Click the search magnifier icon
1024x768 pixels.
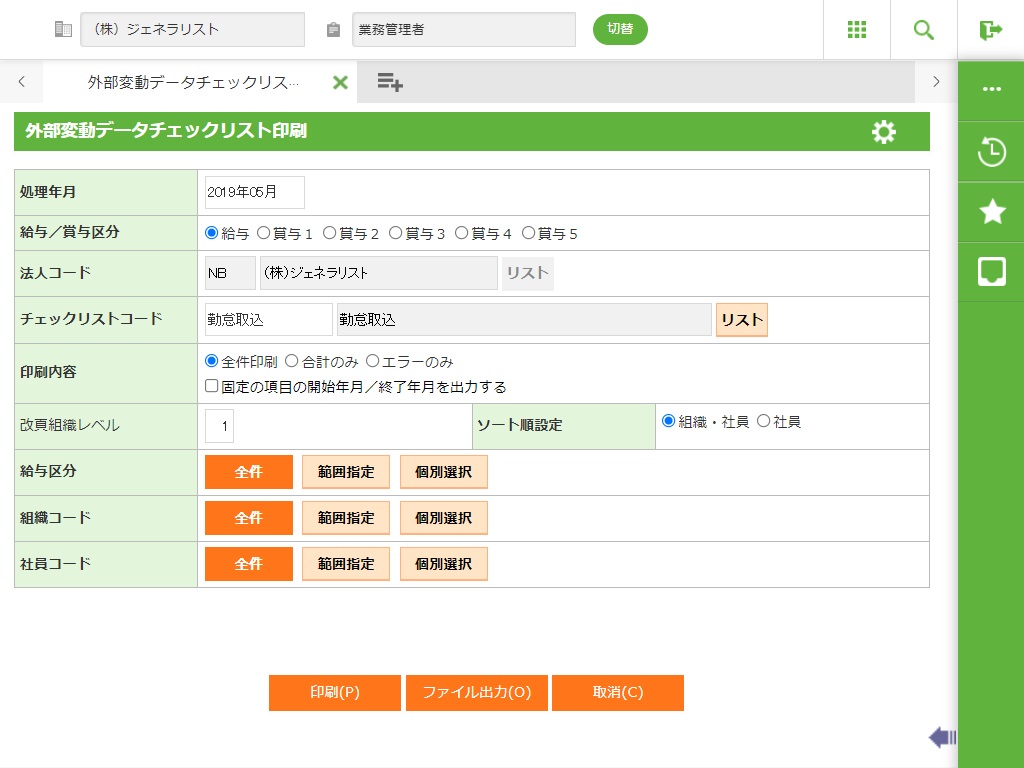[923, 30]
